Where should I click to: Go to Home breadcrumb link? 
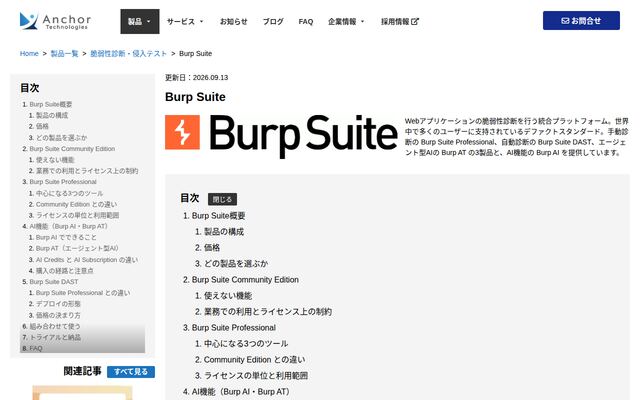pyautogui.click(x=29, y=53)
